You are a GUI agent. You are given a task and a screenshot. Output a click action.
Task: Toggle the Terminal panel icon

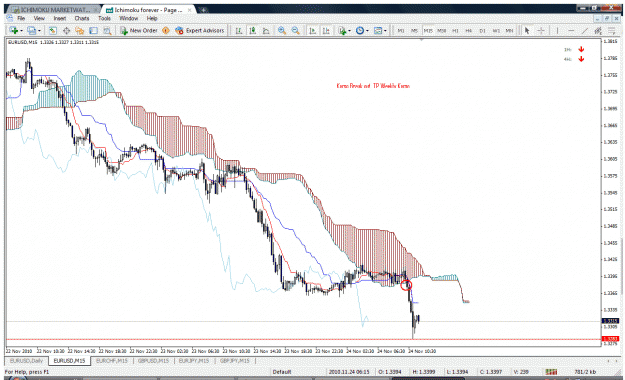click(93, 30)
